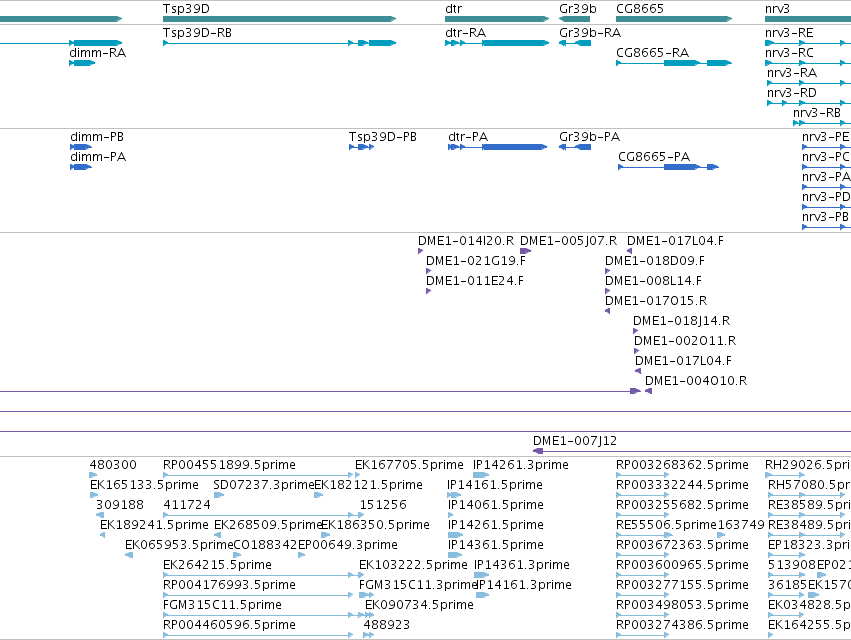
Task: Open the 309188 EST feature
Action: 119,505
